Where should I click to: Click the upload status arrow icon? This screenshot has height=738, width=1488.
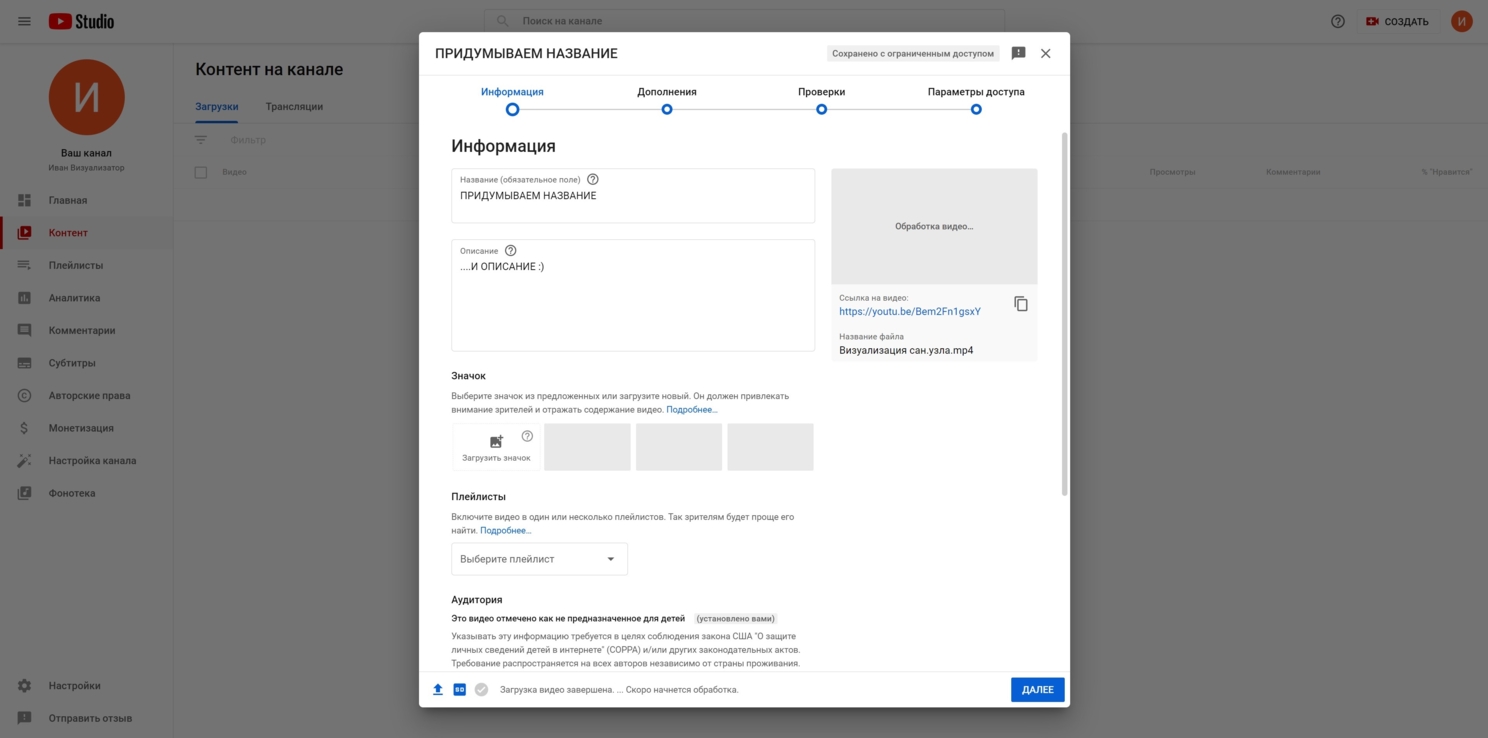click(x=438, y=689)
